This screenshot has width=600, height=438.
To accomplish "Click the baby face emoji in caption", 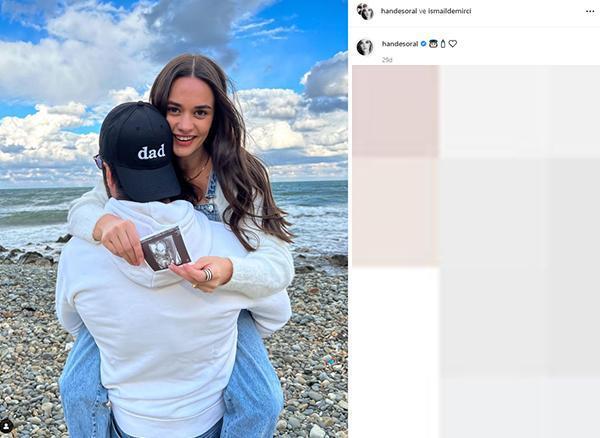I will pos(433,44).
